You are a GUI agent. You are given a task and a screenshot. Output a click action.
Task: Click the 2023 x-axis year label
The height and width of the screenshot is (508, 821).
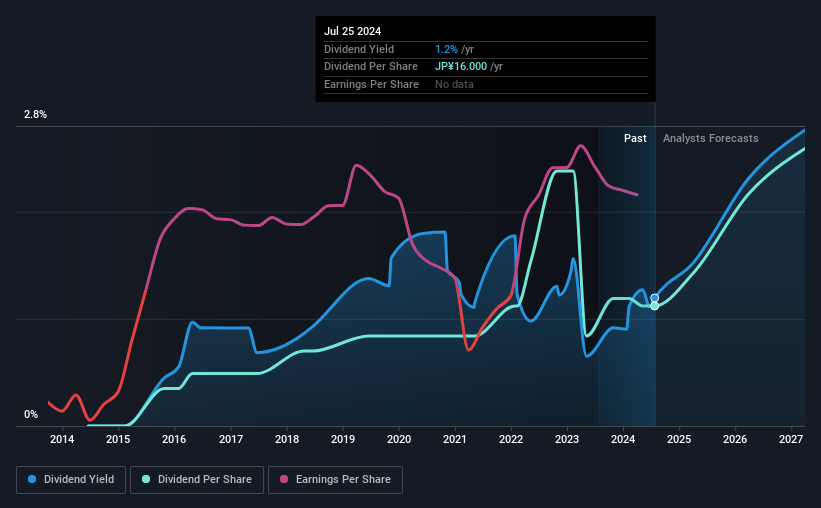coord(567,439)
